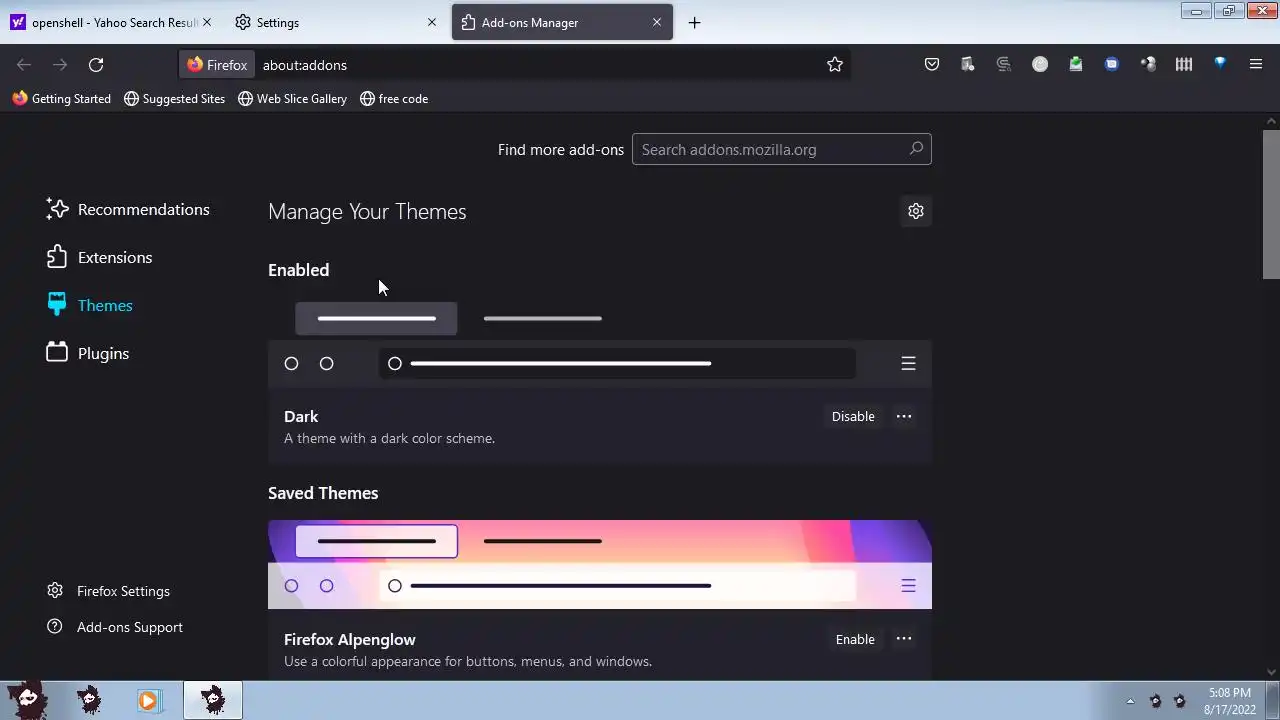The height and width of the screenshot is (720, 1280).
Task: Open more options for Dark theme
Action: pos(904,416)
